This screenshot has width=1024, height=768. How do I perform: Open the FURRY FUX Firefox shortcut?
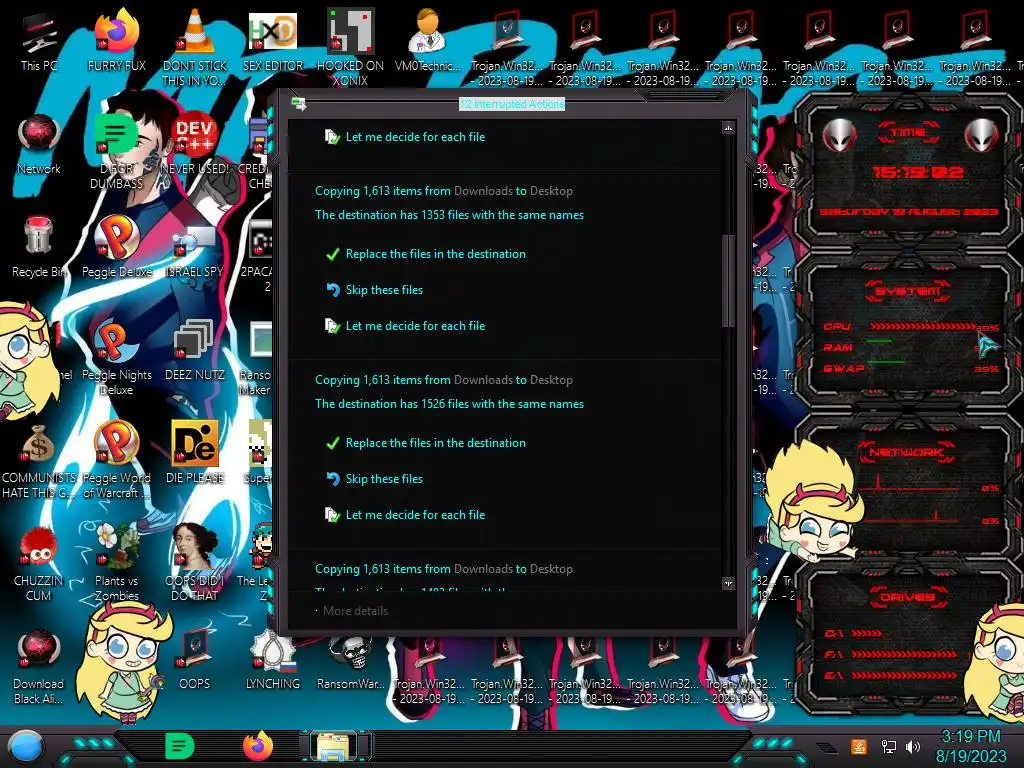[x=117, y=40]
